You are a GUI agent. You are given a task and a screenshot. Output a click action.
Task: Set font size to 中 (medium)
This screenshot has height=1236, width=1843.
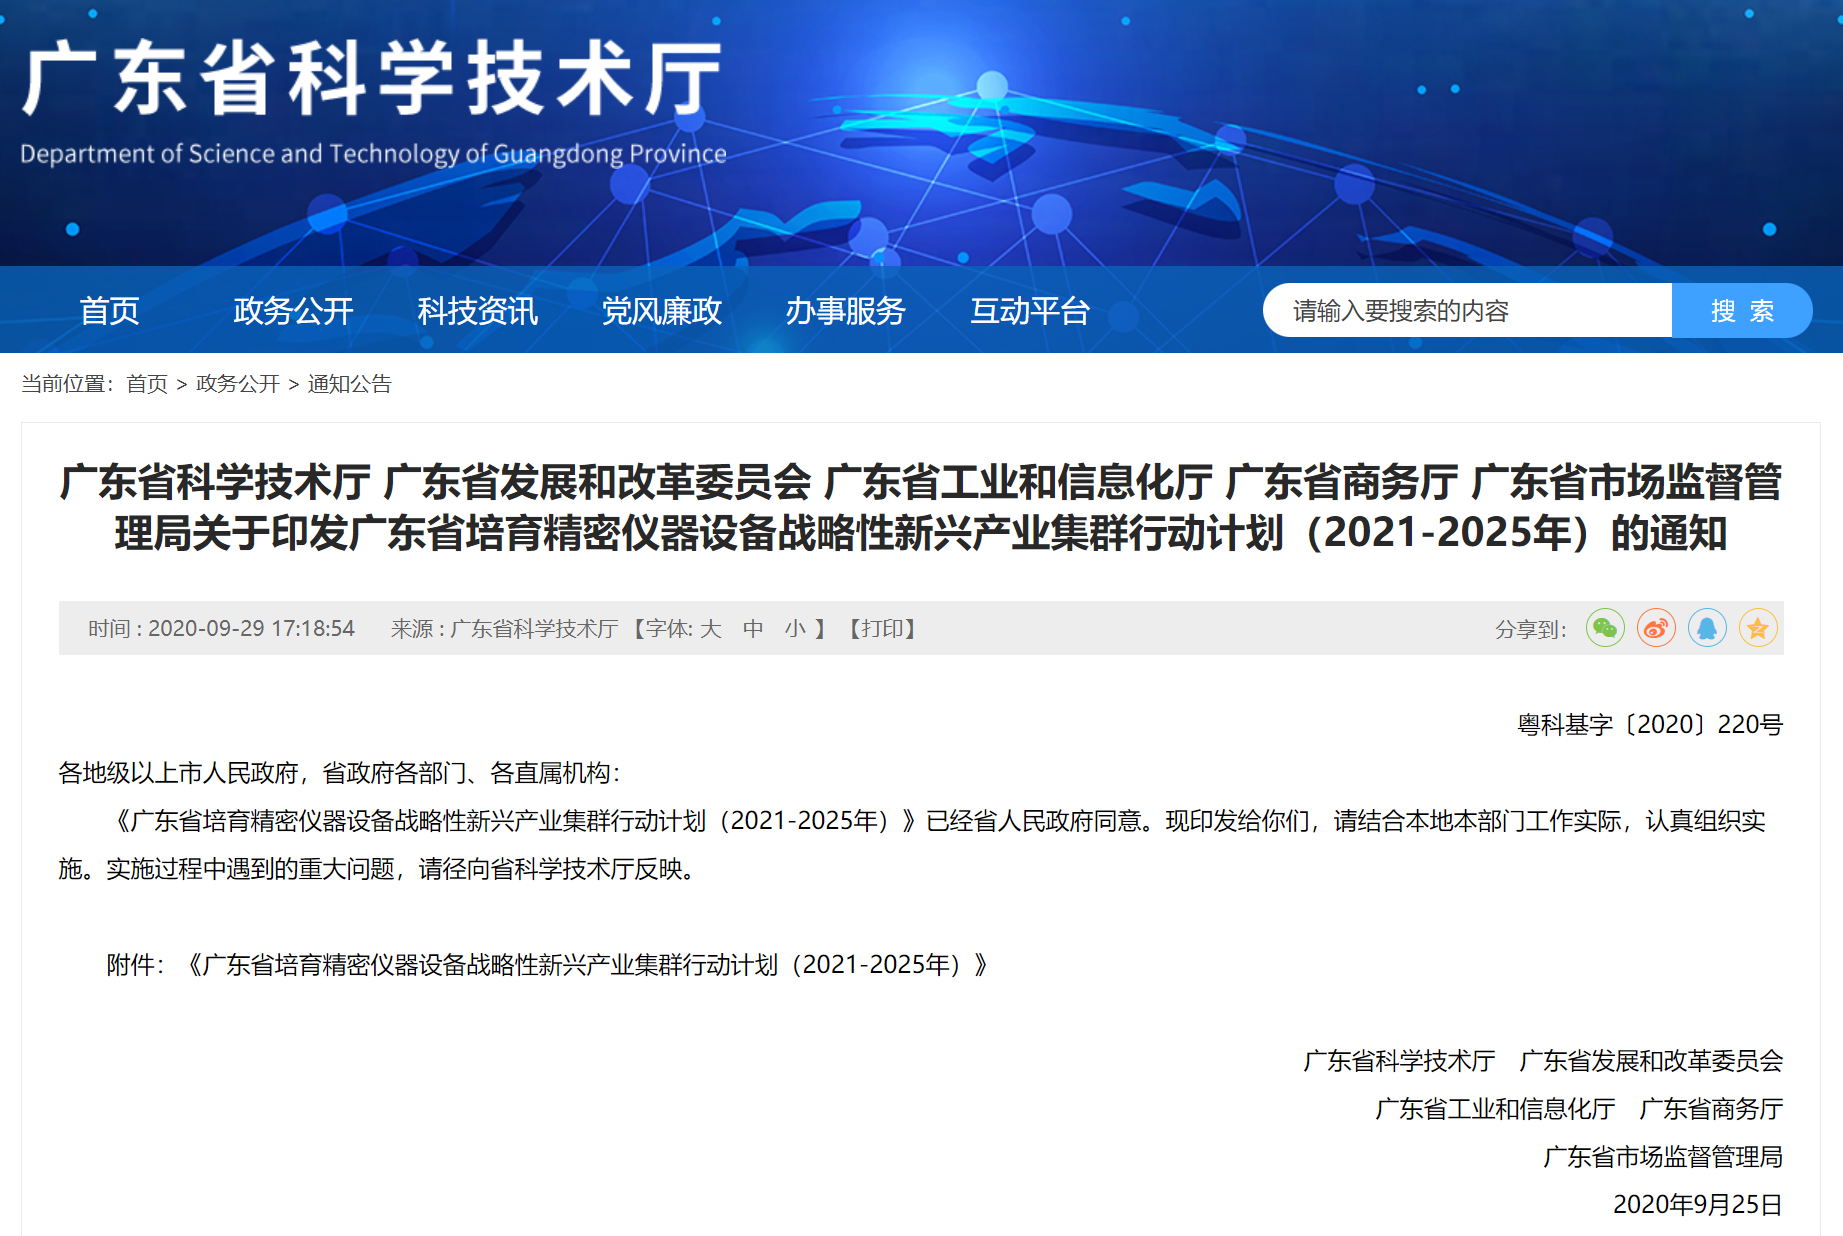(753, 629)
